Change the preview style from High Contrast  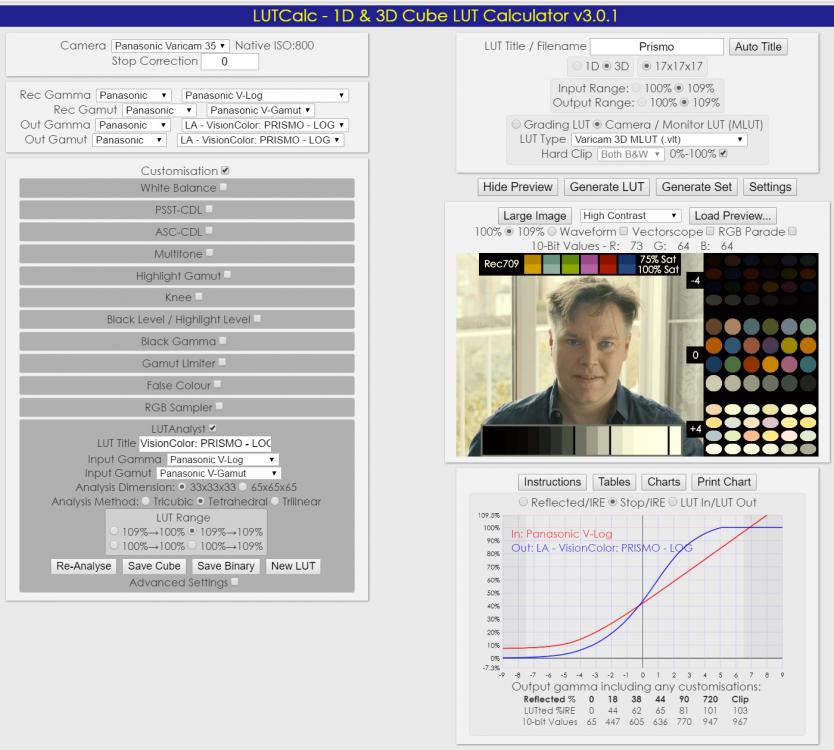tap(627, 216)
